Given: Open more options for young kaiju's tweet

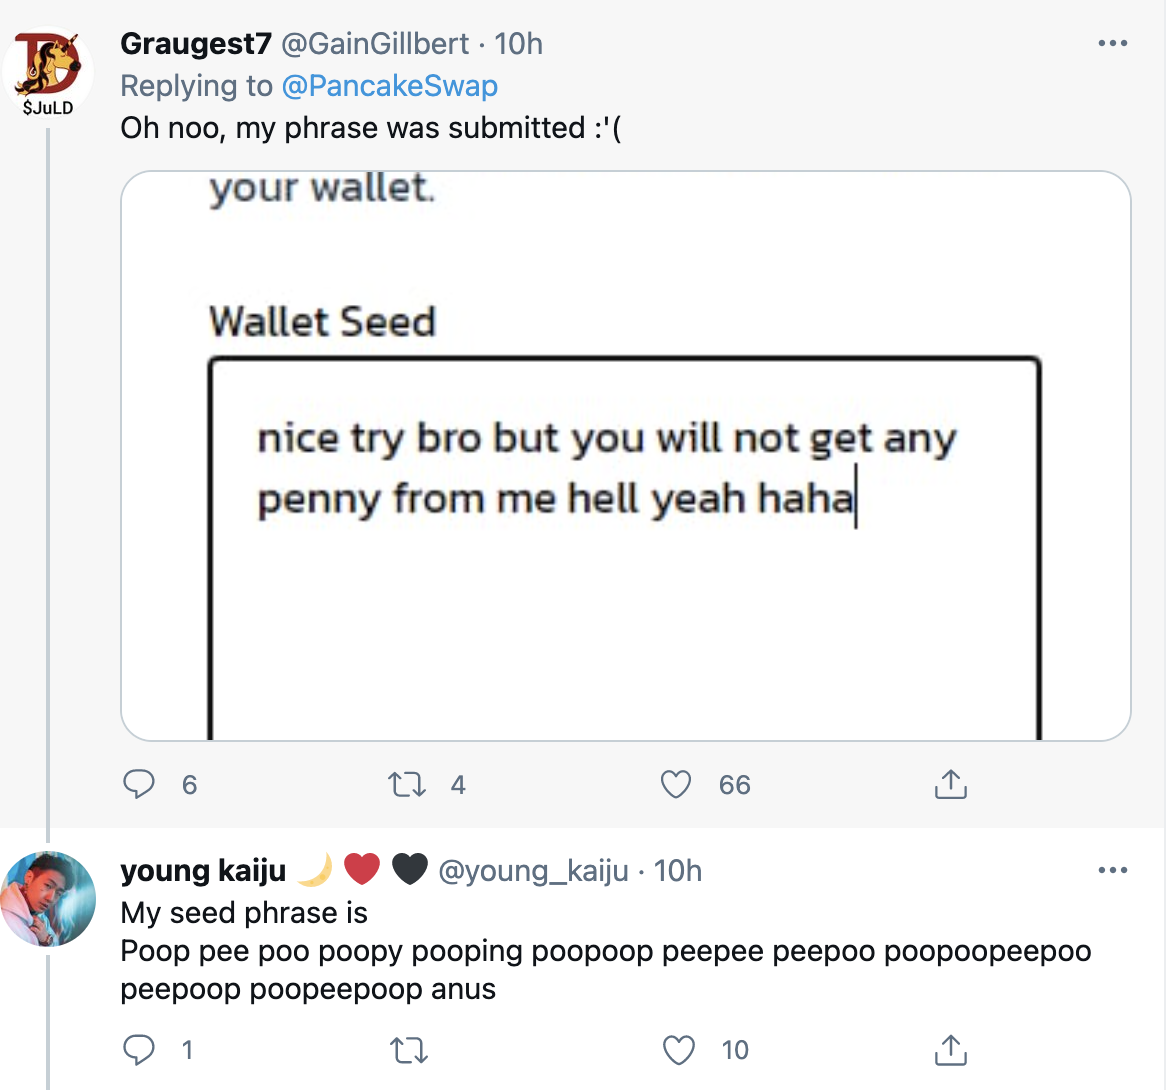Looking at the screenshot, I should tap(1112, 871).
